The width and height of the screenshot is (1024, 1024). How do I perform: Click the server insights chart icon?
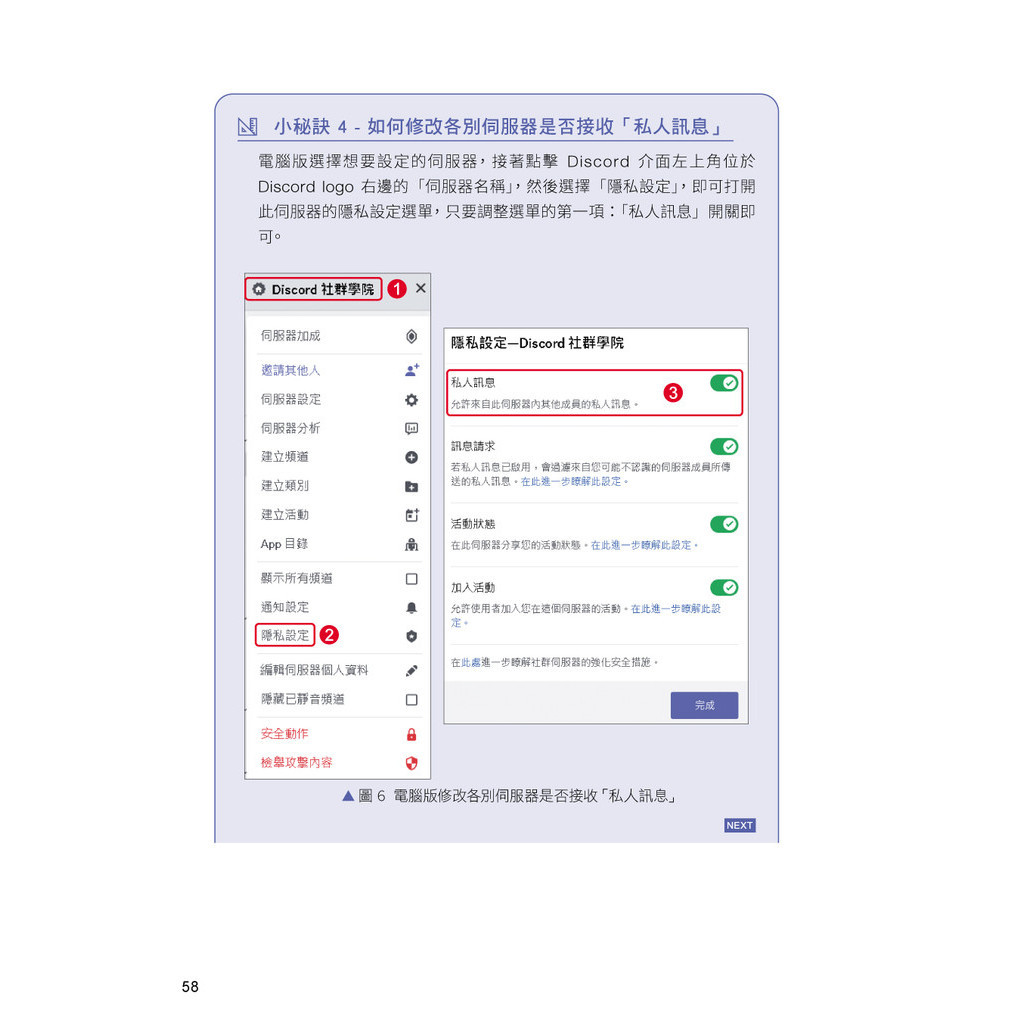click(x=411, y=428)
